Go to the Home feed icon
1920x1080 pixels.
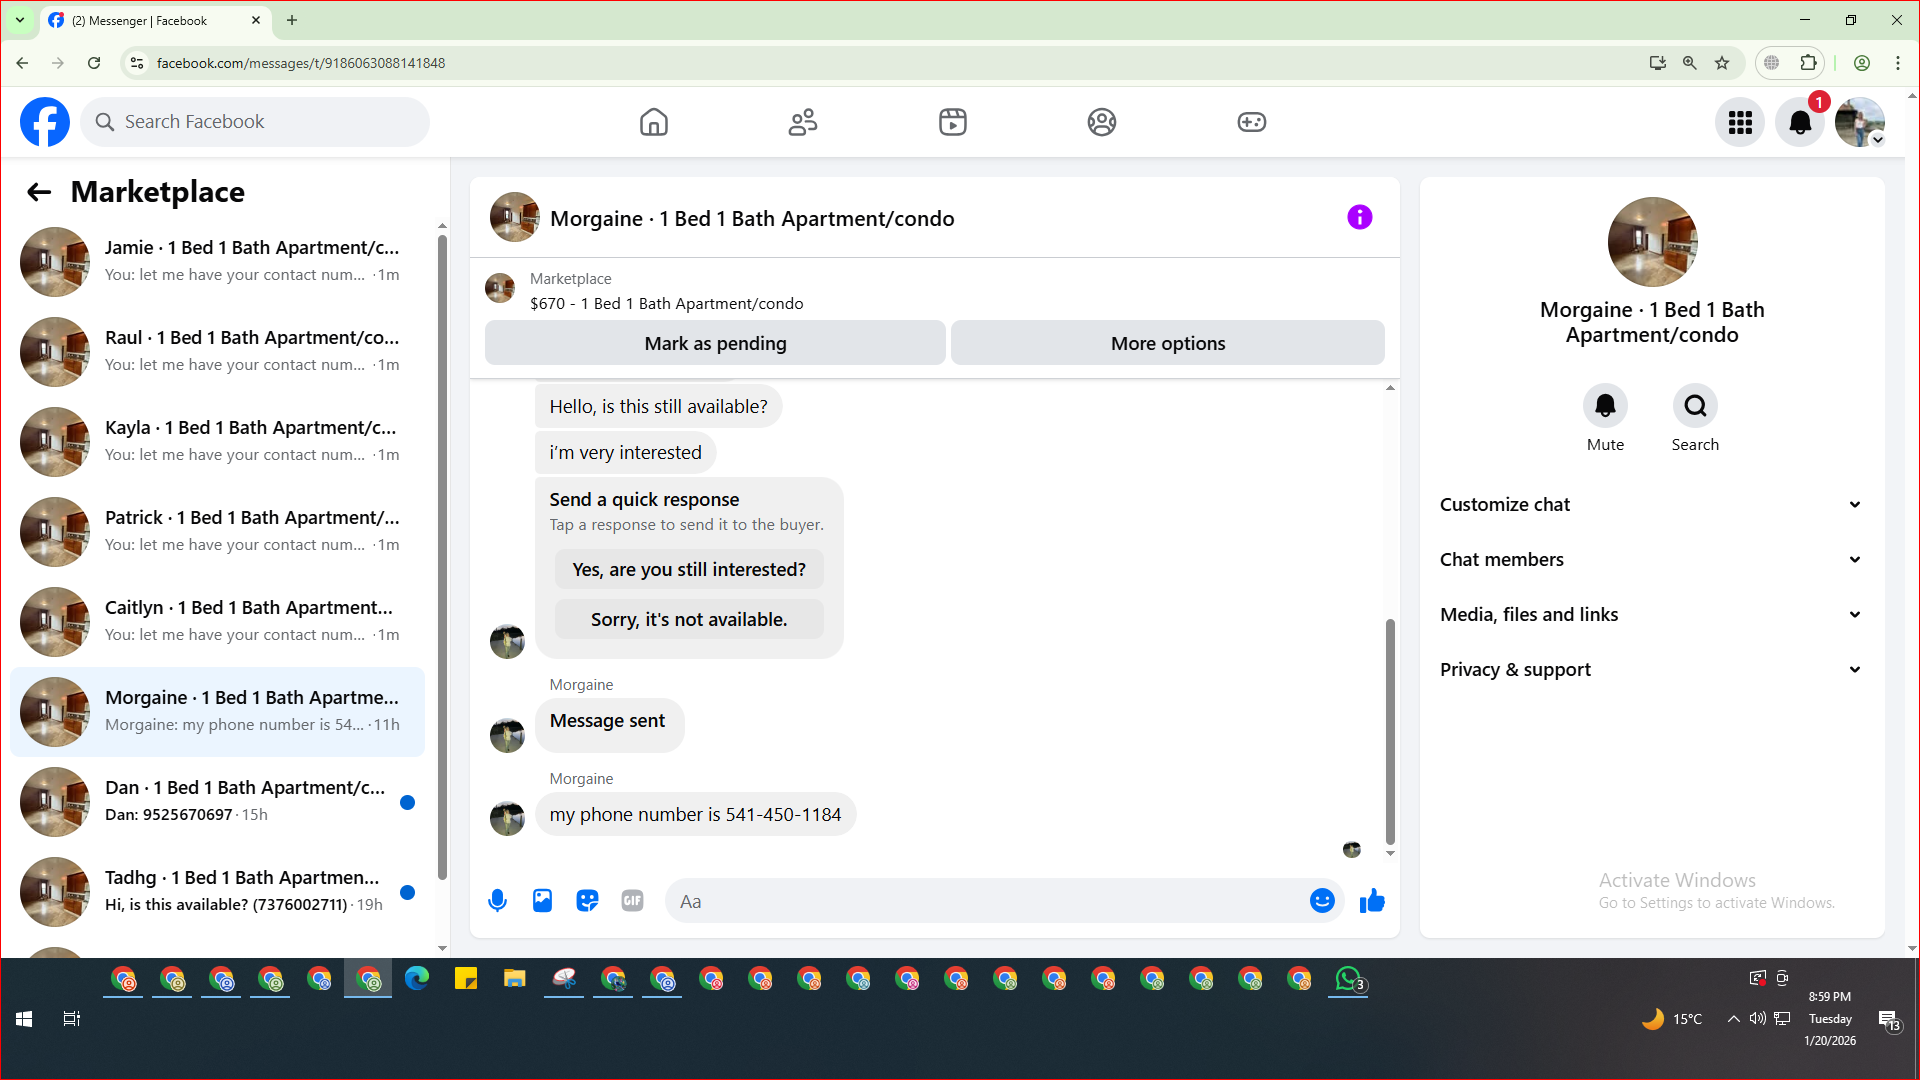point(654,122)
